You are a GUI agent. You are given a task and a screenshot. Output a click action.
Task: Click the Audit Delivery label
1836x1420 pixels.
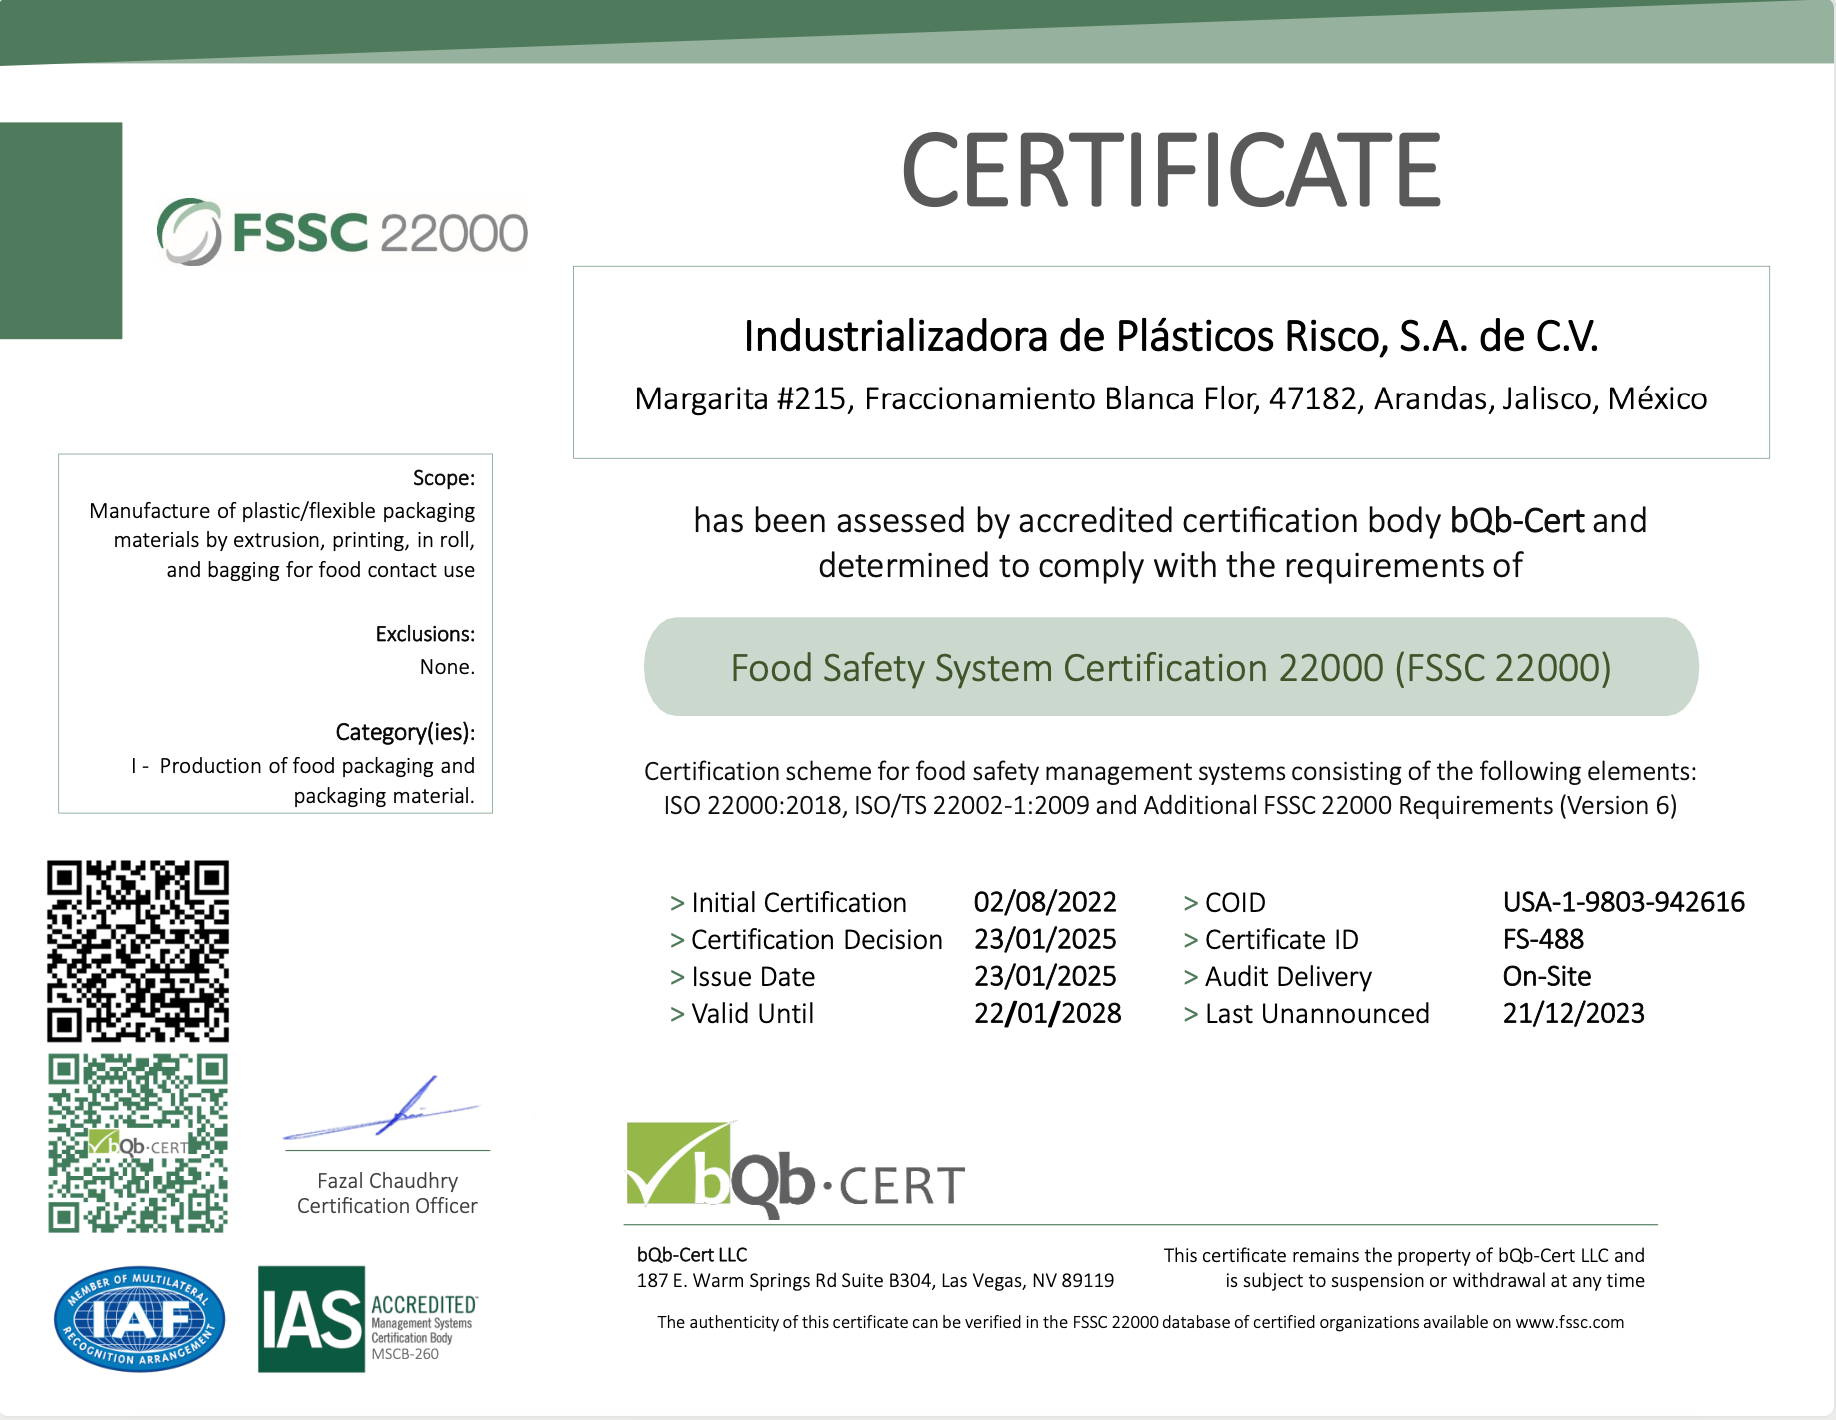(x=1288, y=977)
